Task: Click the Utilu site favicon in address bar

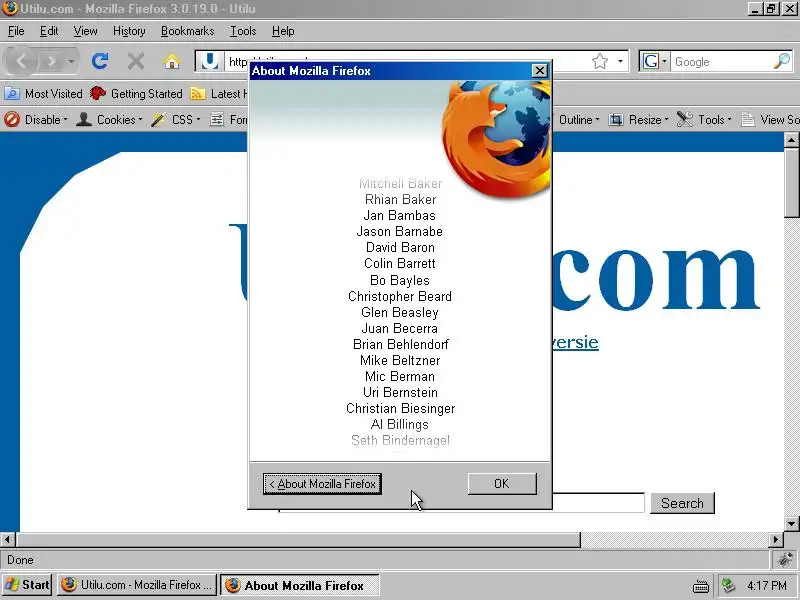Action: point(209,61)
